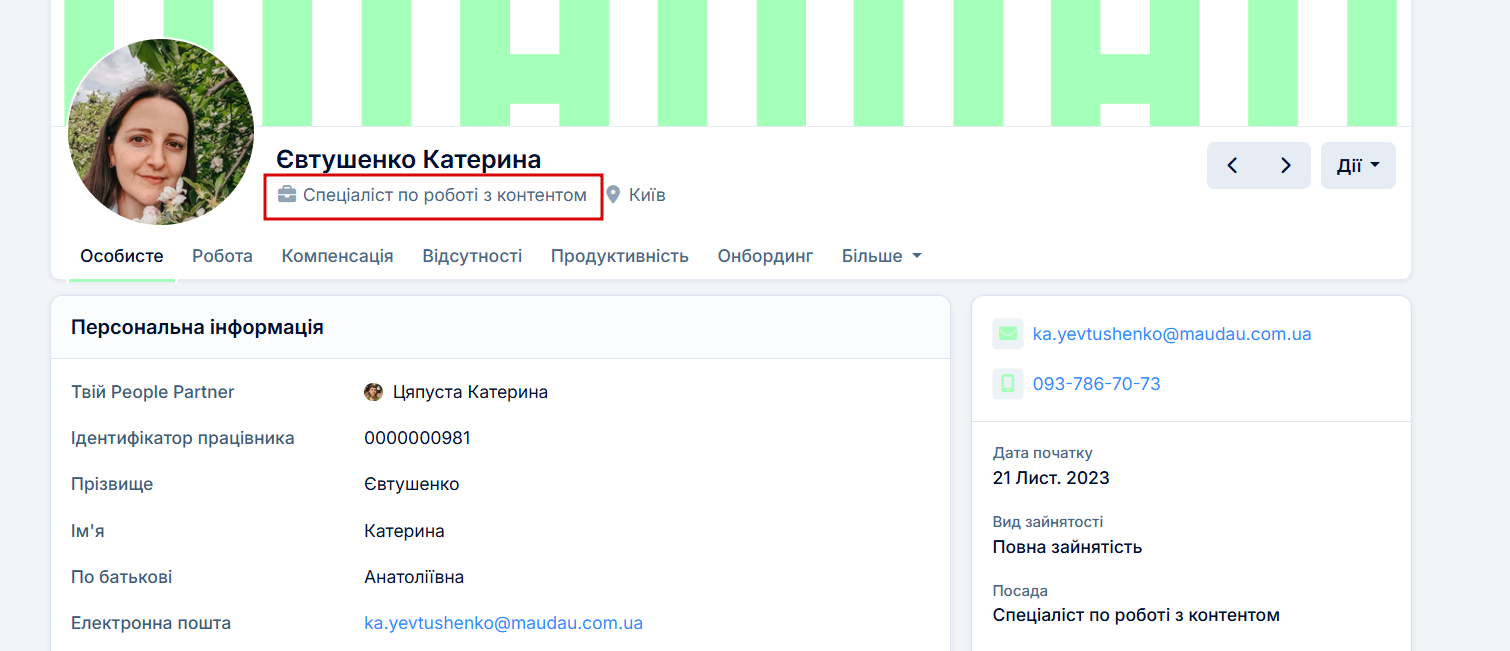Click the green mobile phone icon

click(x=1007, y=384)
